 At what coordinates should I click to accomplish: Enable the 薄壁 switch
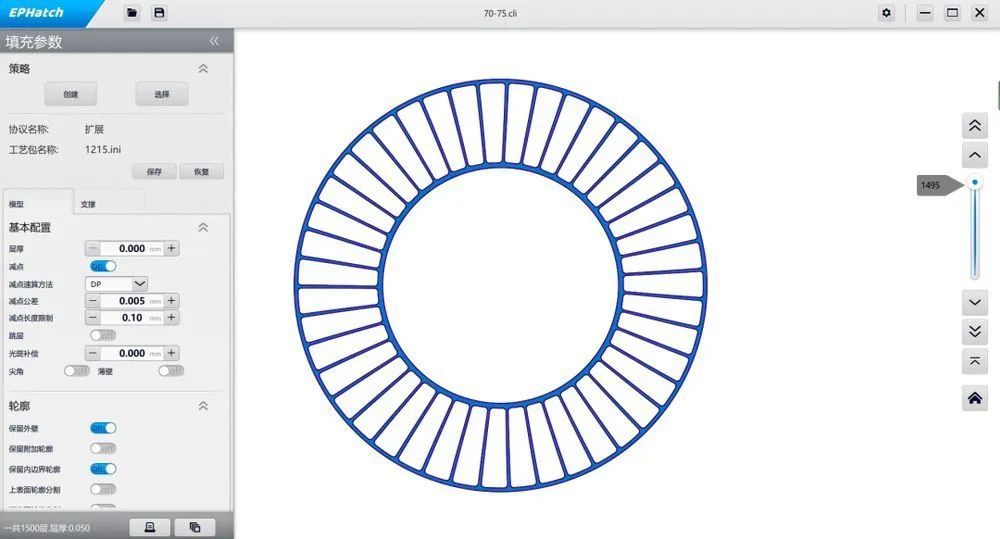pos(172,371)
